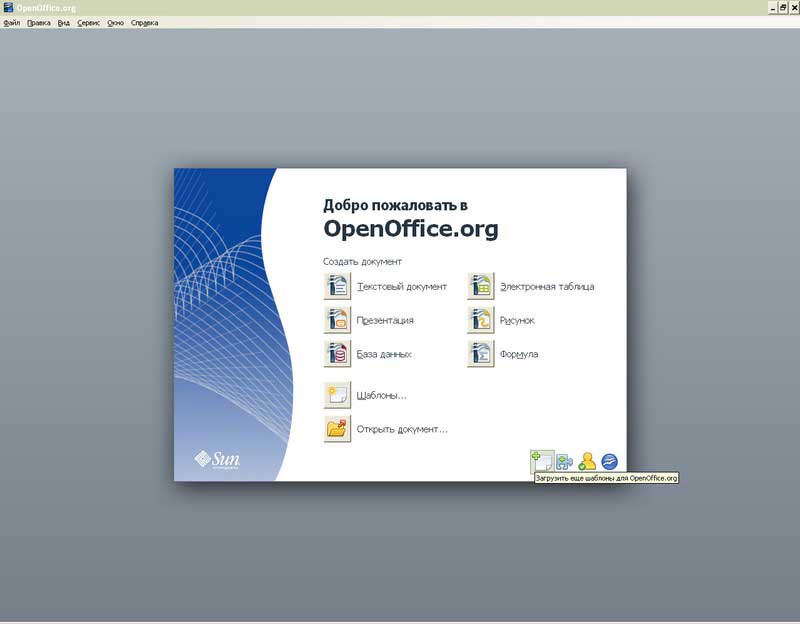The image size is (800, 624).
Task: Minimize the OpenOffice.org window
Action: point(773,8)
